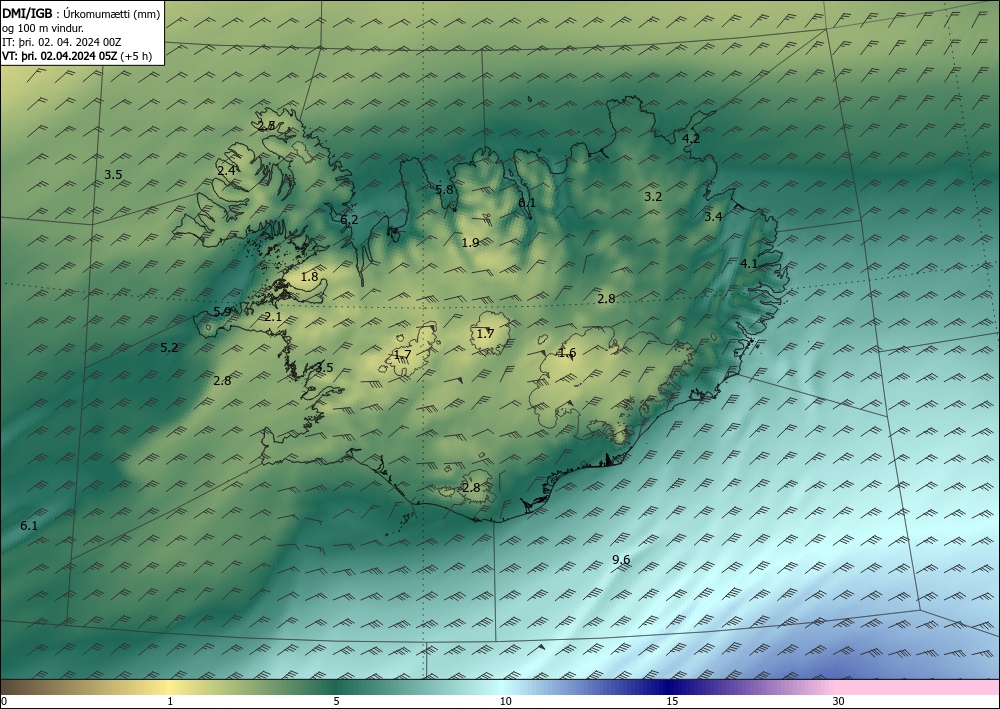Click the 4.2 value on the map
This screenshot has height=709, width=1000.
[691, 138]
